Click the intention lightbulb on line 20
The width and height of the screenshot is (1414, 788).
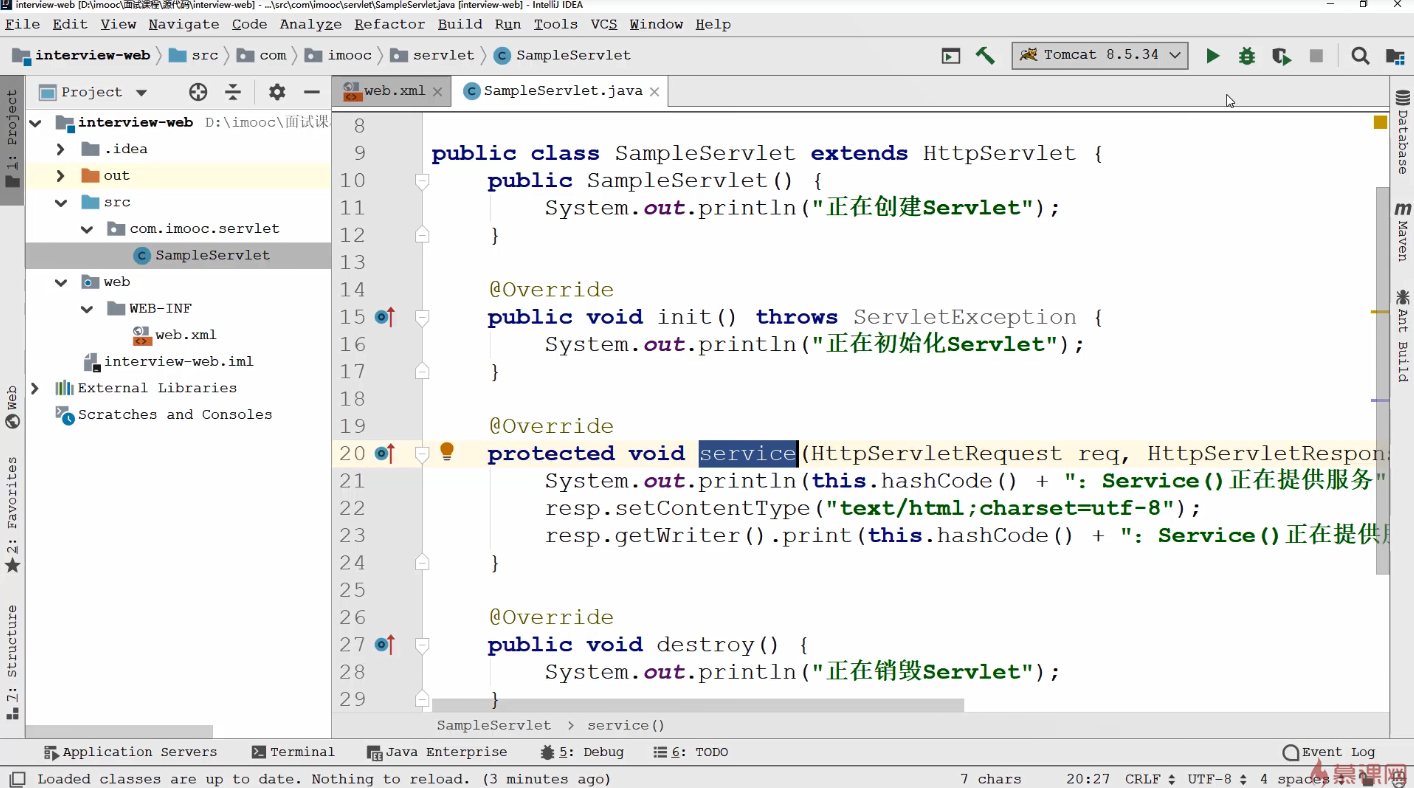pos(447,451)
